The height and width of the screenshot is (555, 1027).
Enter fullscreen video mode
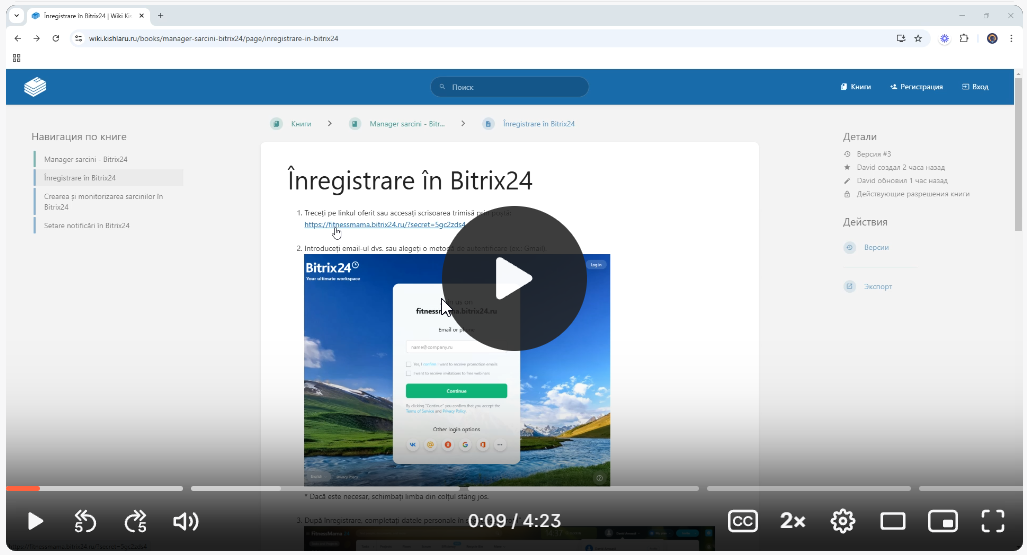point(993,521)
